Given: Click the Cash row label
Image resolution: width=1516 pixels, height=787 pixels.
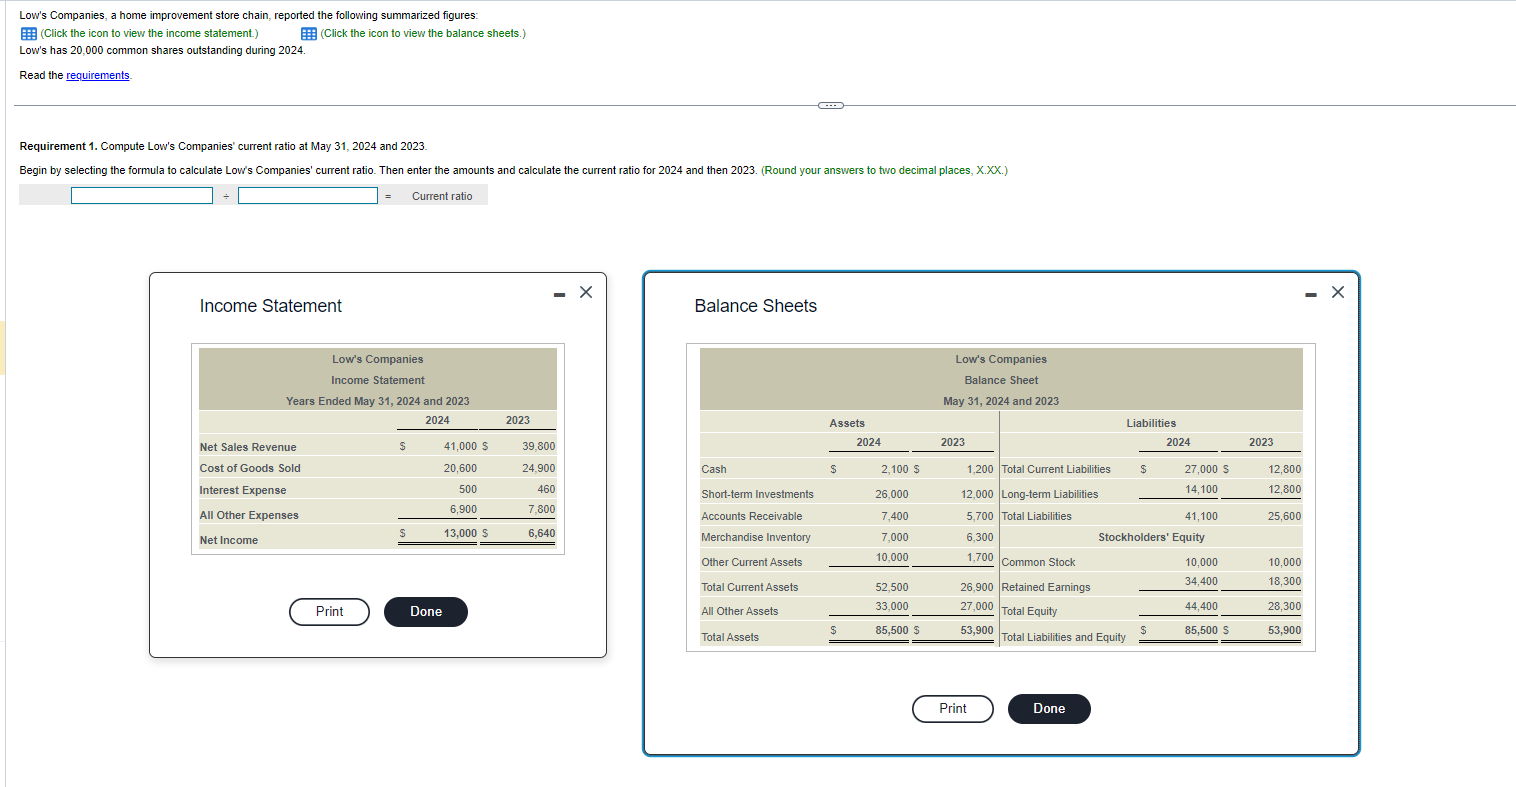Looking at the screenshot, I should tap(714, 469).
